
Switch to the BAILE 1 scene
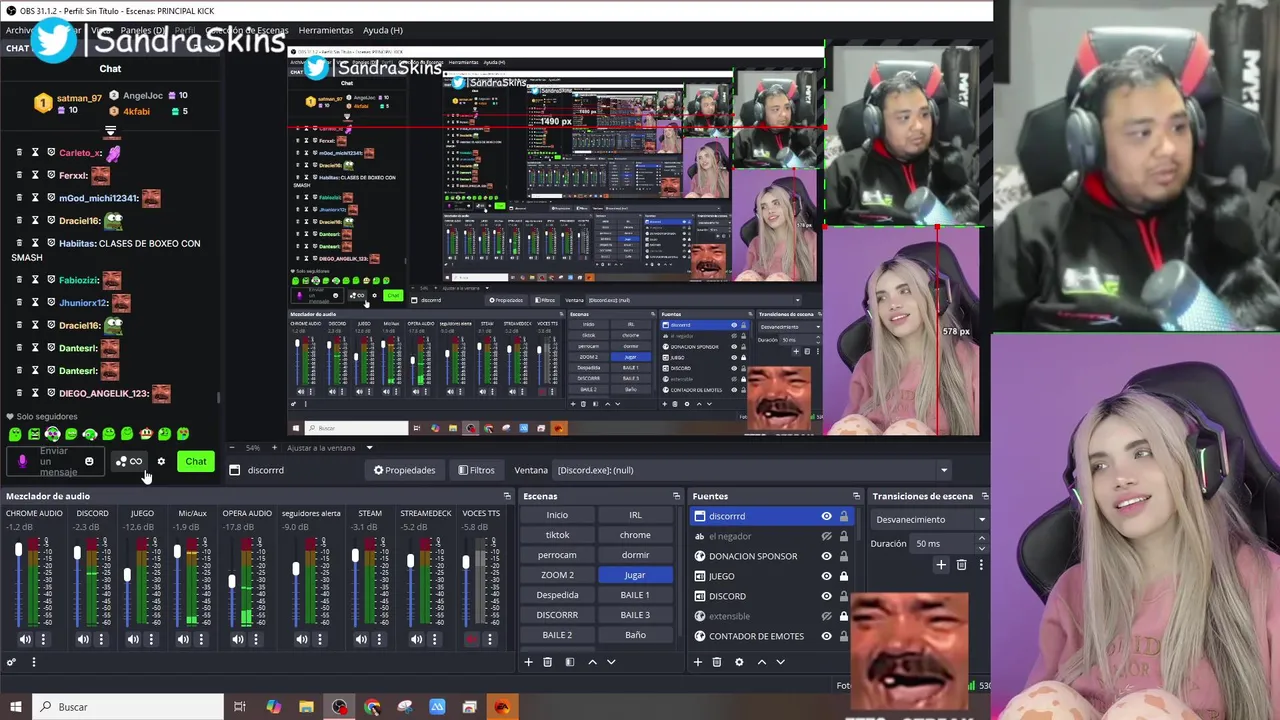point(635,595)
